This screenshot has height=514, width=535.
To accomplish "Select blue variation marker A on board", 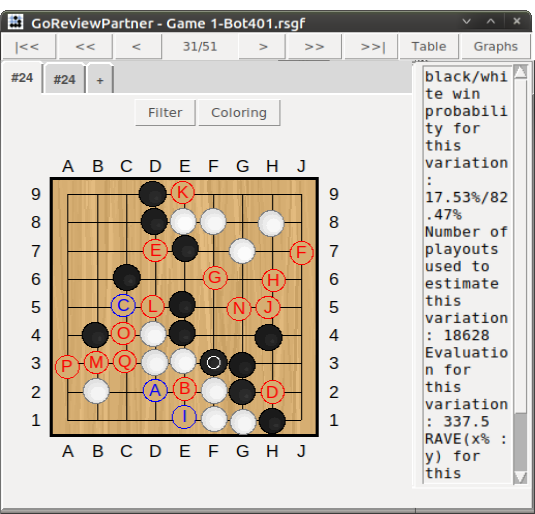I will coord(155,390).
